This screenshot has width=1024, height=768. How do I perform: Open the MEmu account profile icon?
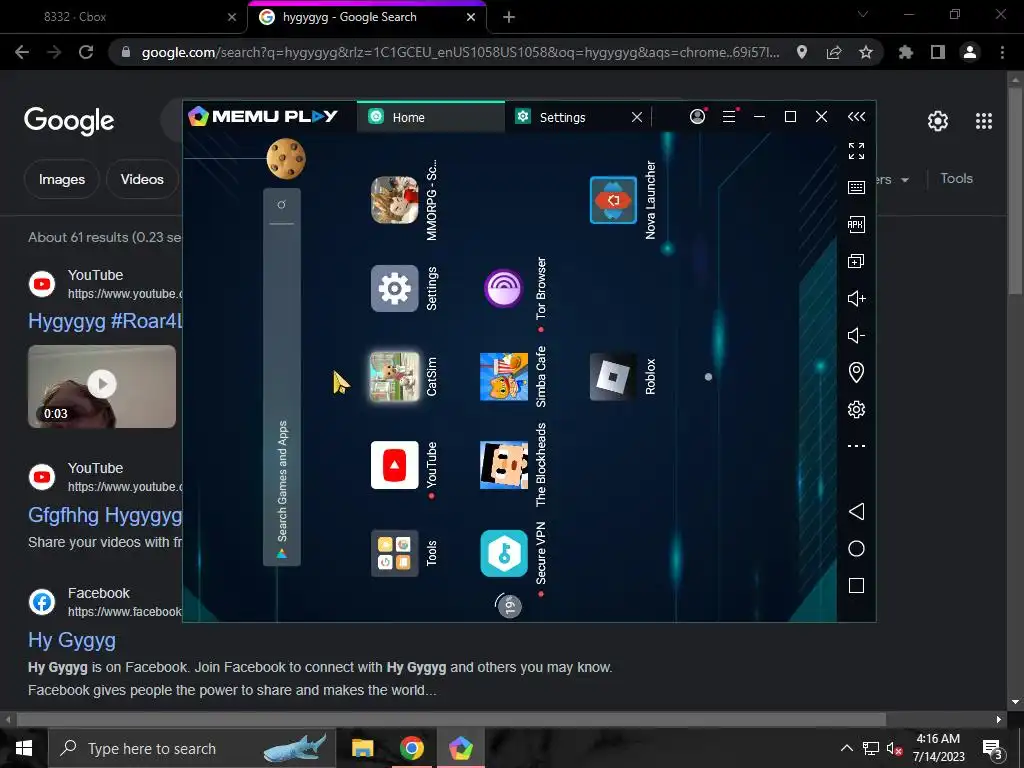click(x=697, y=116)
